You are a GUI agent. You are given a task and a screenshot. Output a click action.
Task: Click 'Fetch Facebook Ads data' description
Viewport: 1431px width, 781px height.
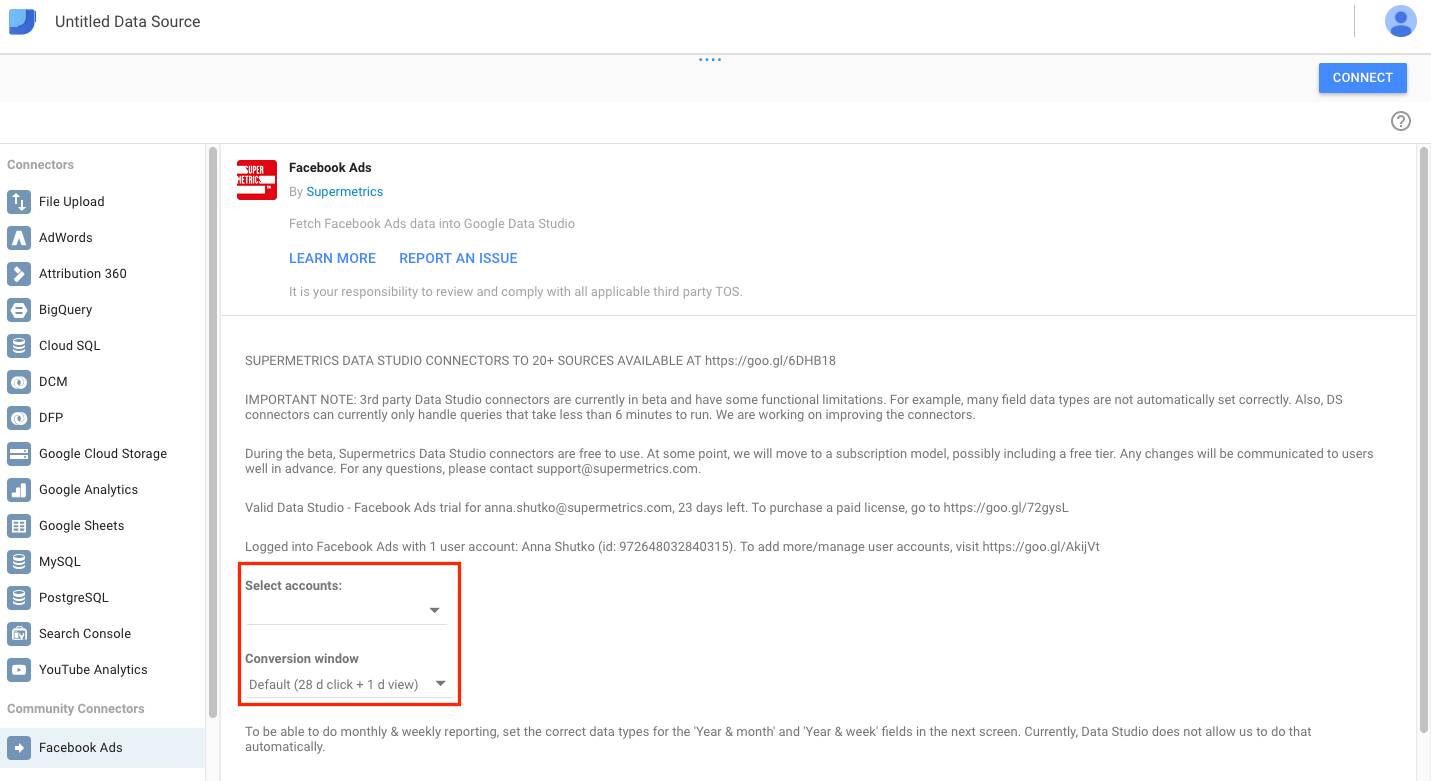(432, 224)
